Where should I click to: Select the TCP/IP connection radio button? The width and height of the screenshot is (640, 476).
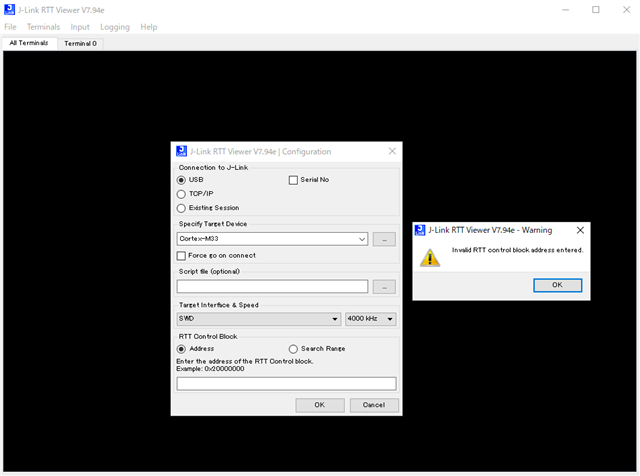click(x=181, y=194)
